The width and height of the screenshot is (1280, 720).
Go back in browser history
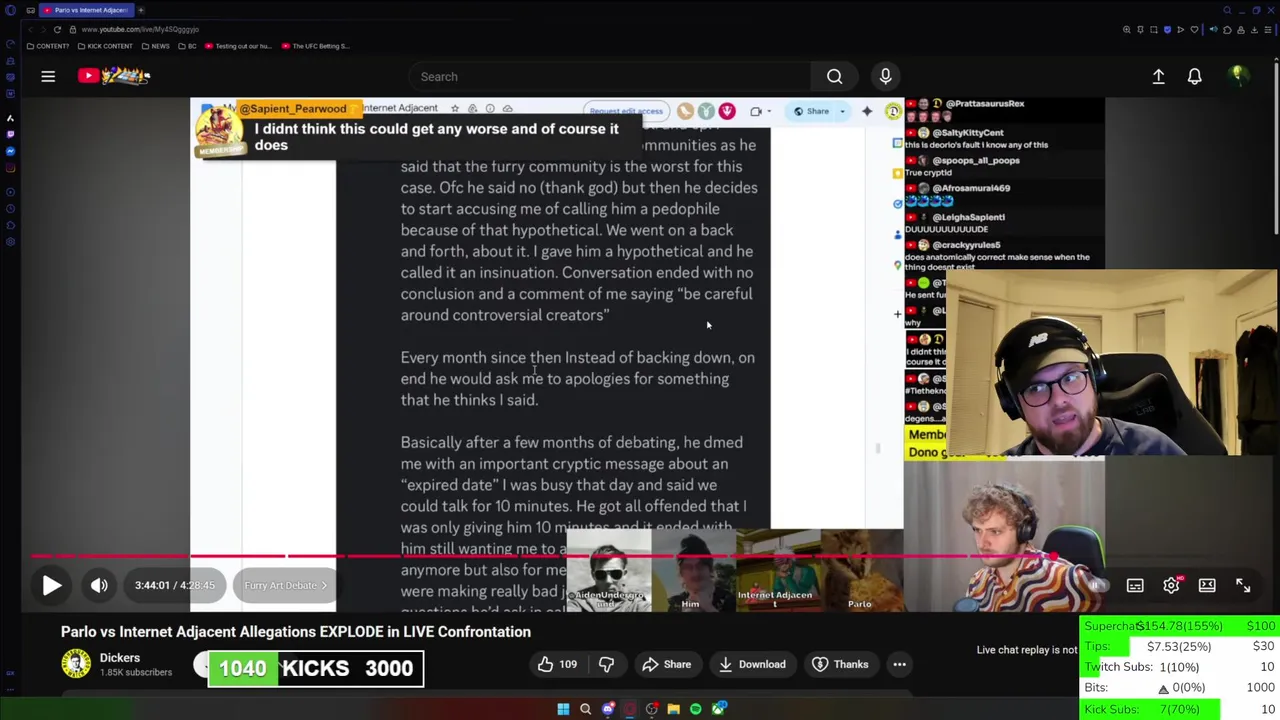30,29
